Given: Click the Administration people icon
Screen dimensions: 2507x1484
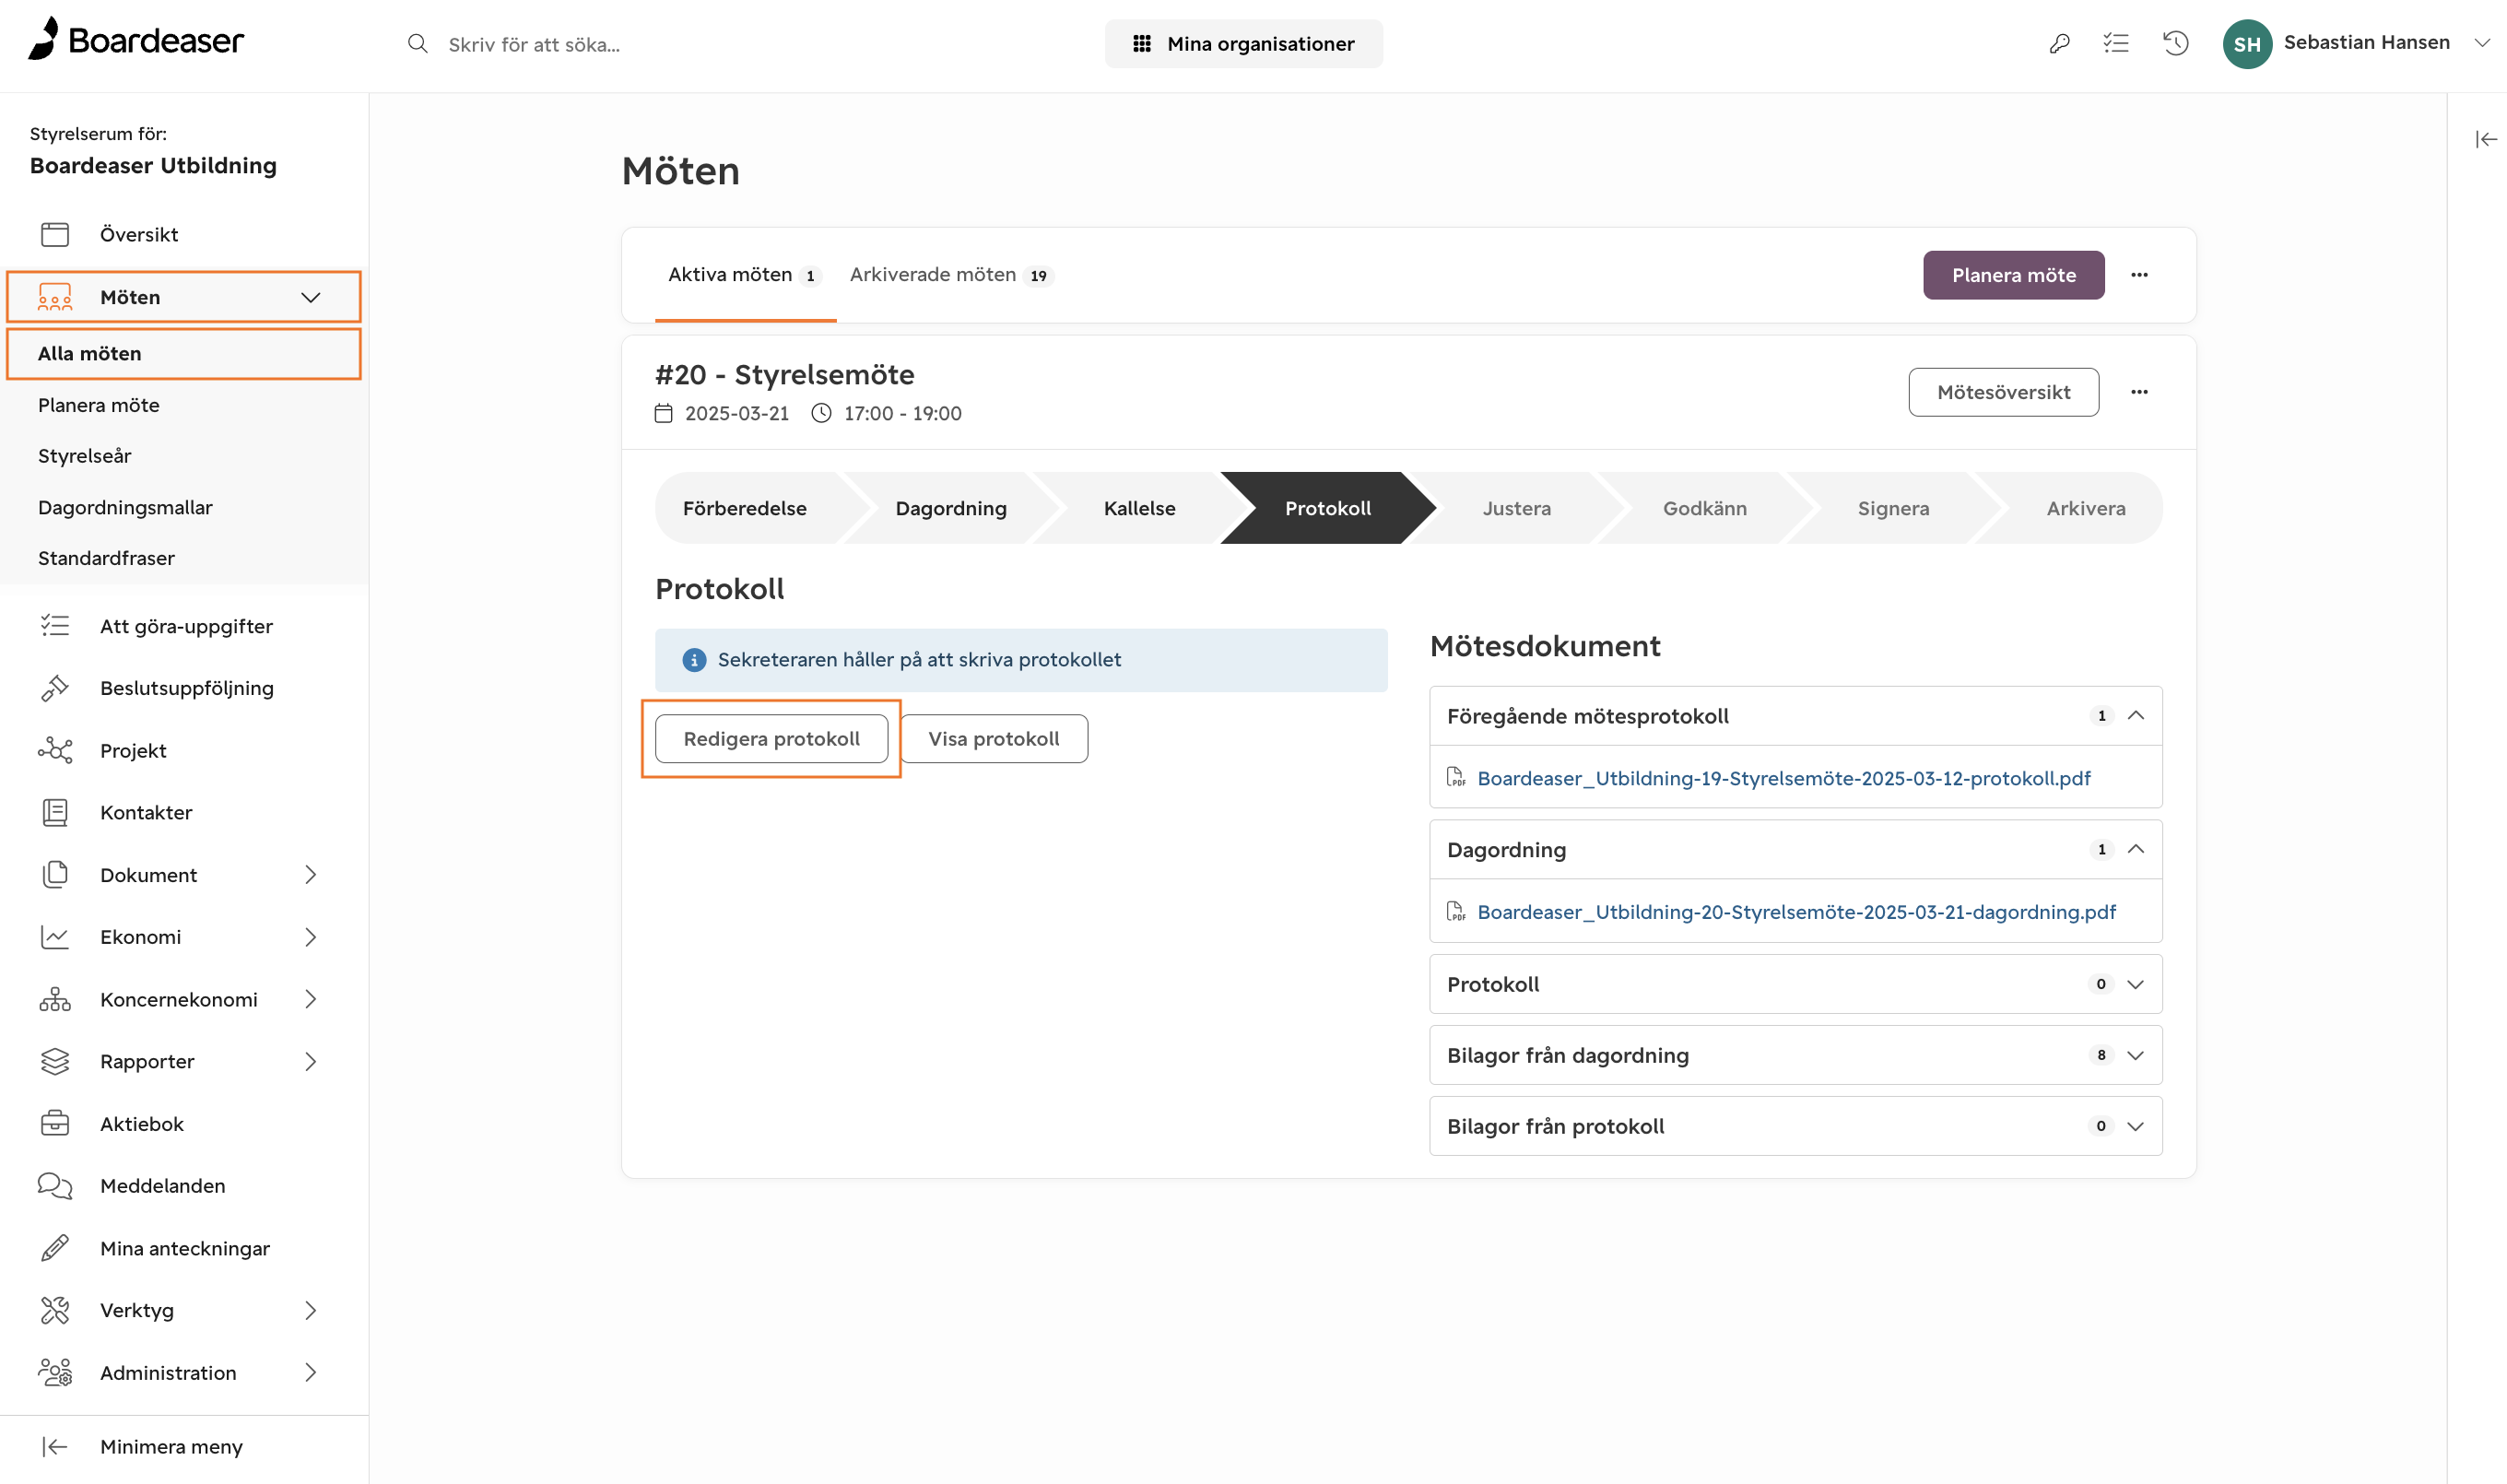Looking at the screenshot, I should [55, 1372].
